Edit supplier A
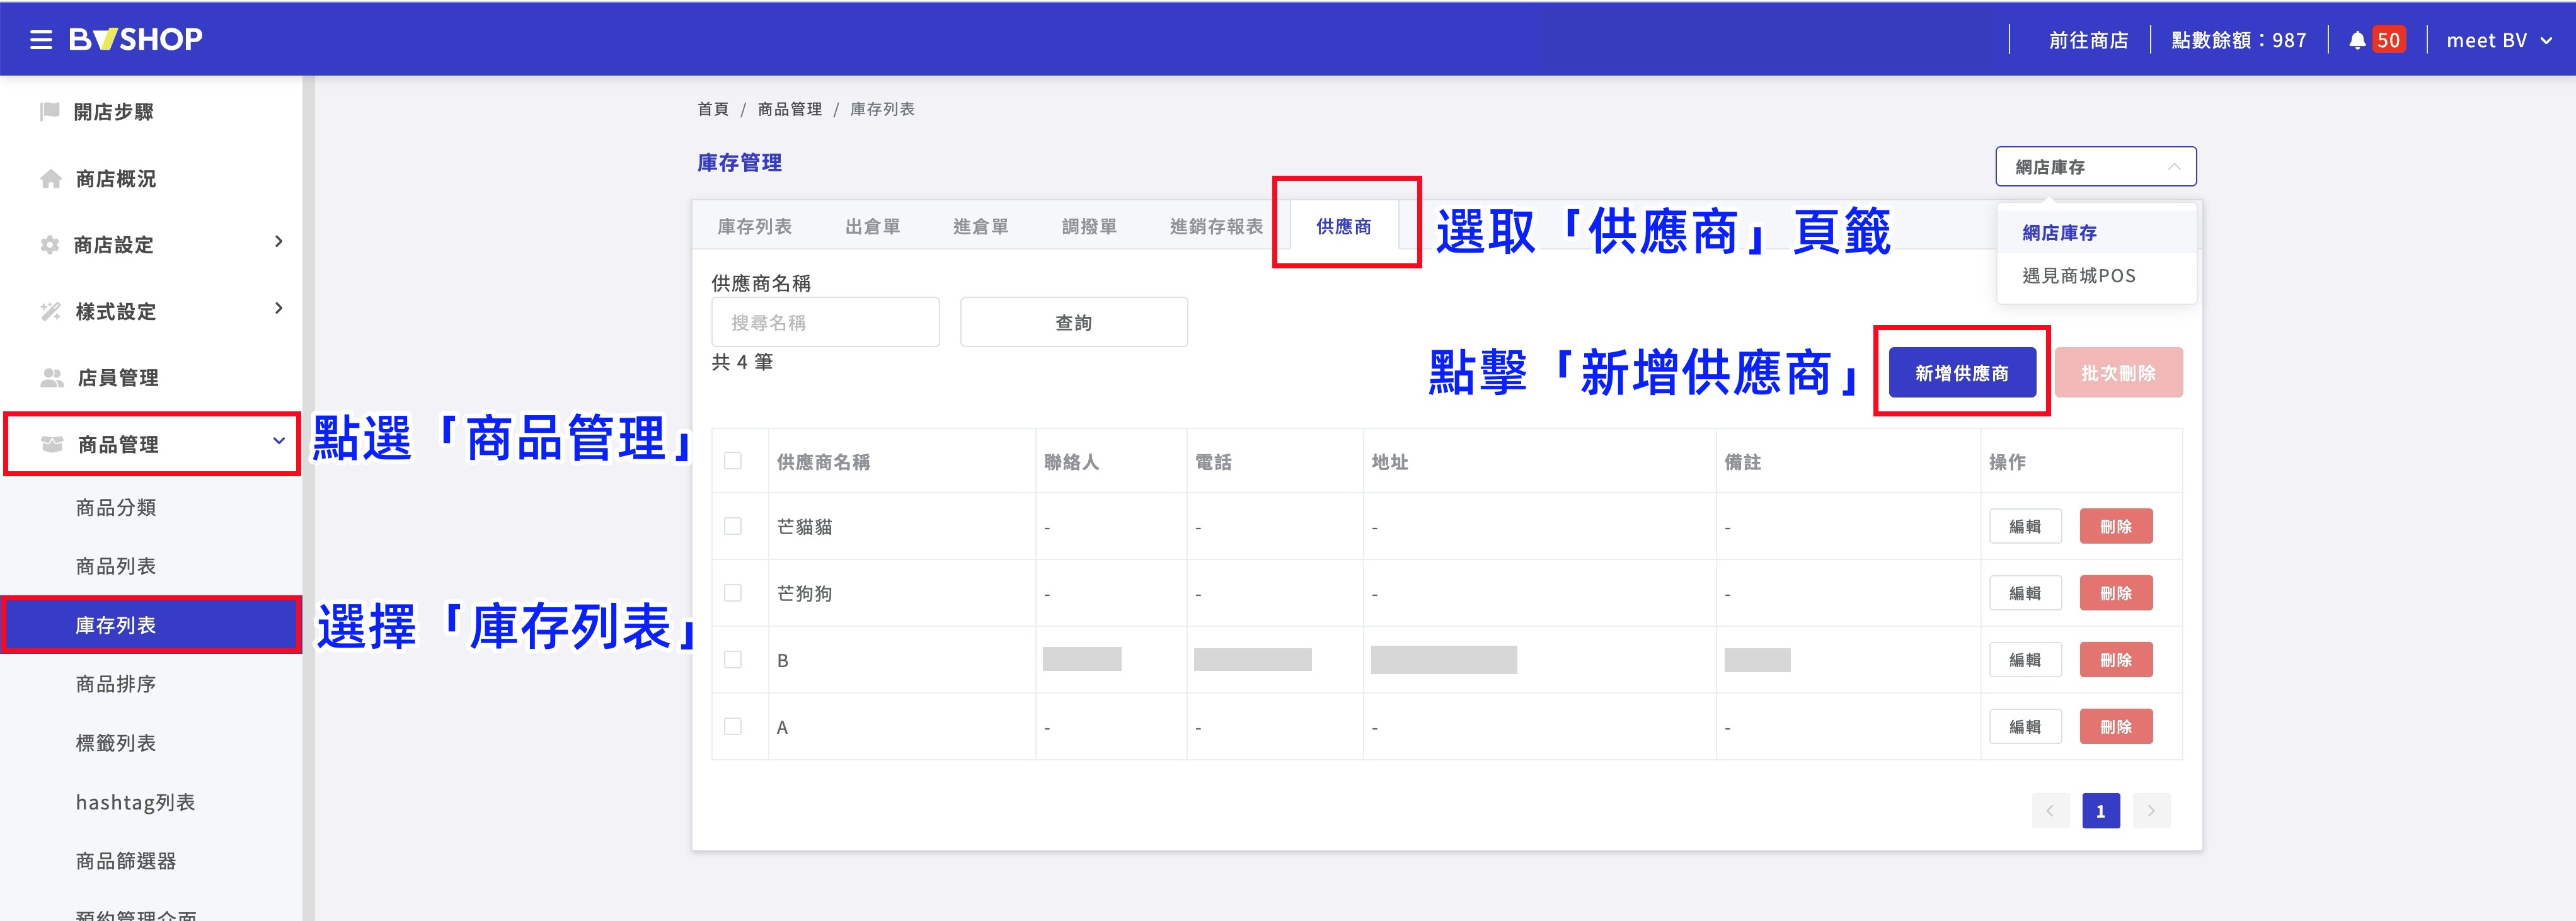This screenshot has height=921, width=2576. point(2025,727)
